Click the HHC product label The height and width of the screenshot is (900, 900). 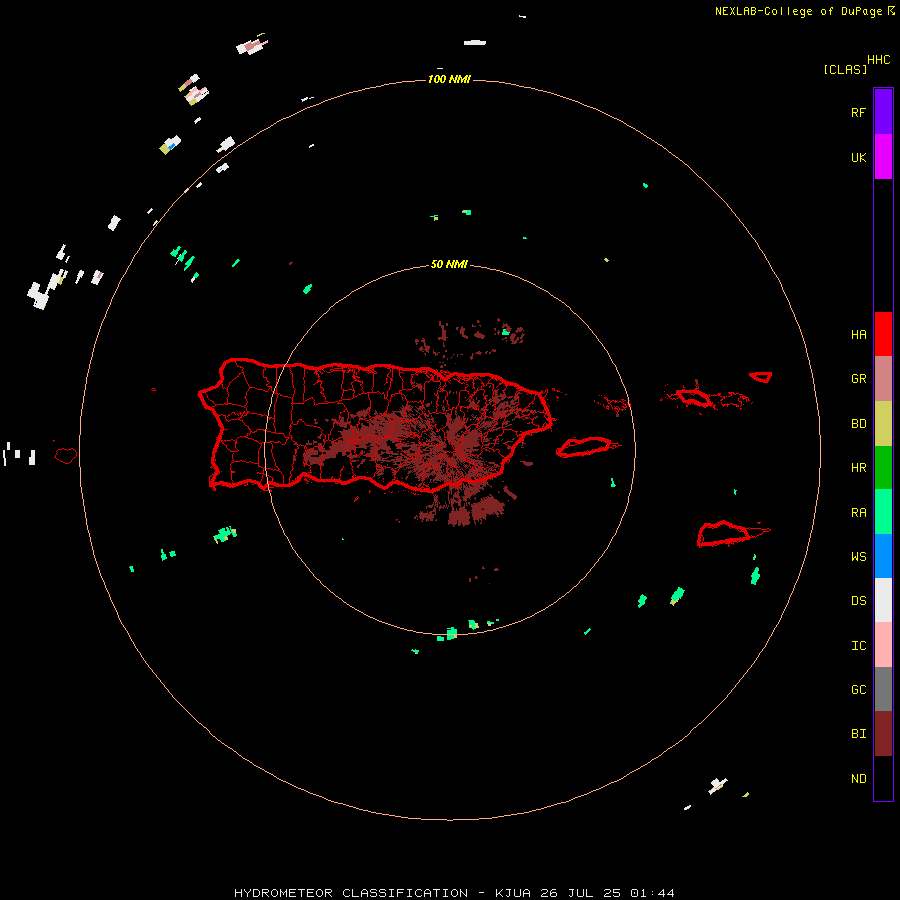[879, 60]
